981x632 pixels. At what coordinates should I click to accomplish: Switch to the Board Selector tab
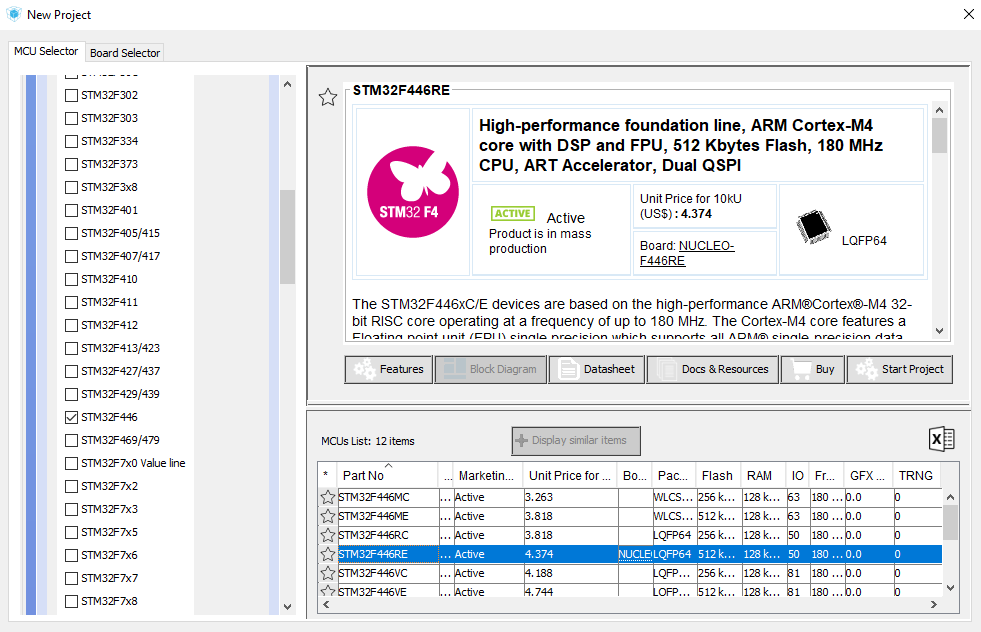tap(125, 53)
